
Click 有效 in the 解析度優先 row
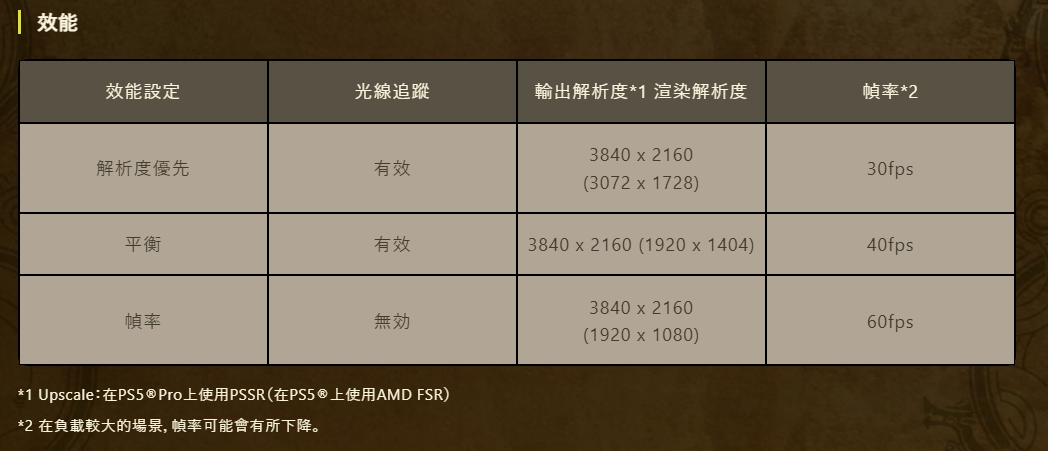tap(392, 168)
